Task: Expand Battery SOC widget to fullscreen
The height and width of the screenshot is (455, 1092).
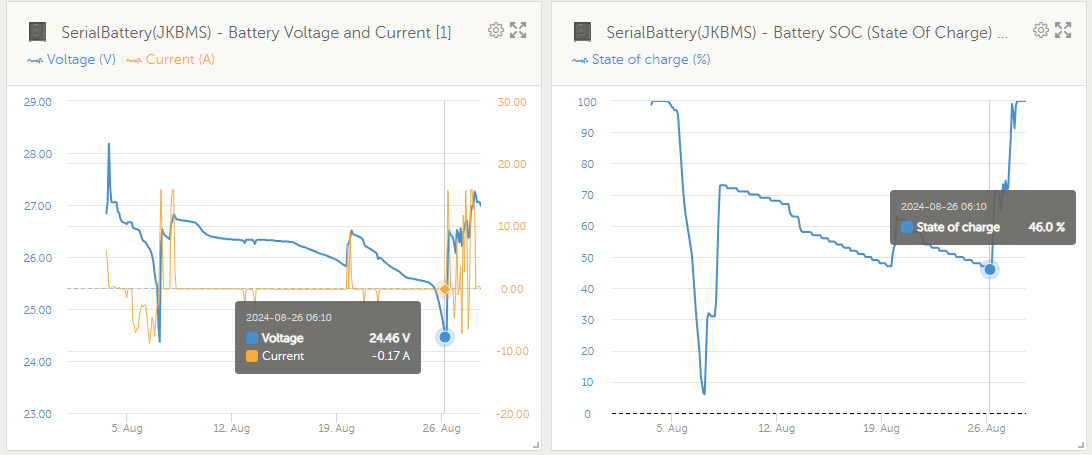Action: (1063, 30)
